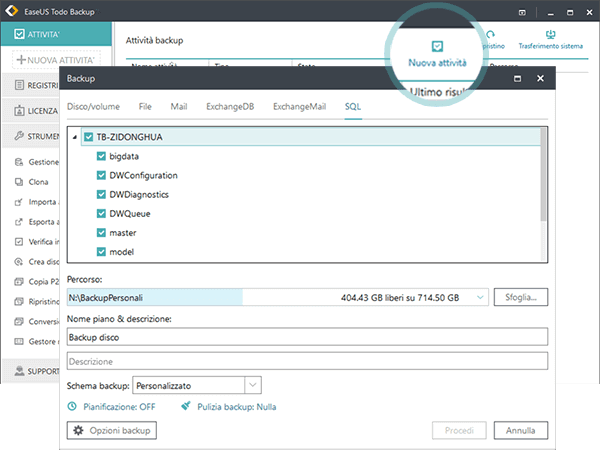Image resolution: width=600 pixels, height=475 pixels.
Task: Click the Procedi button
Action: [x=459, y=431]
